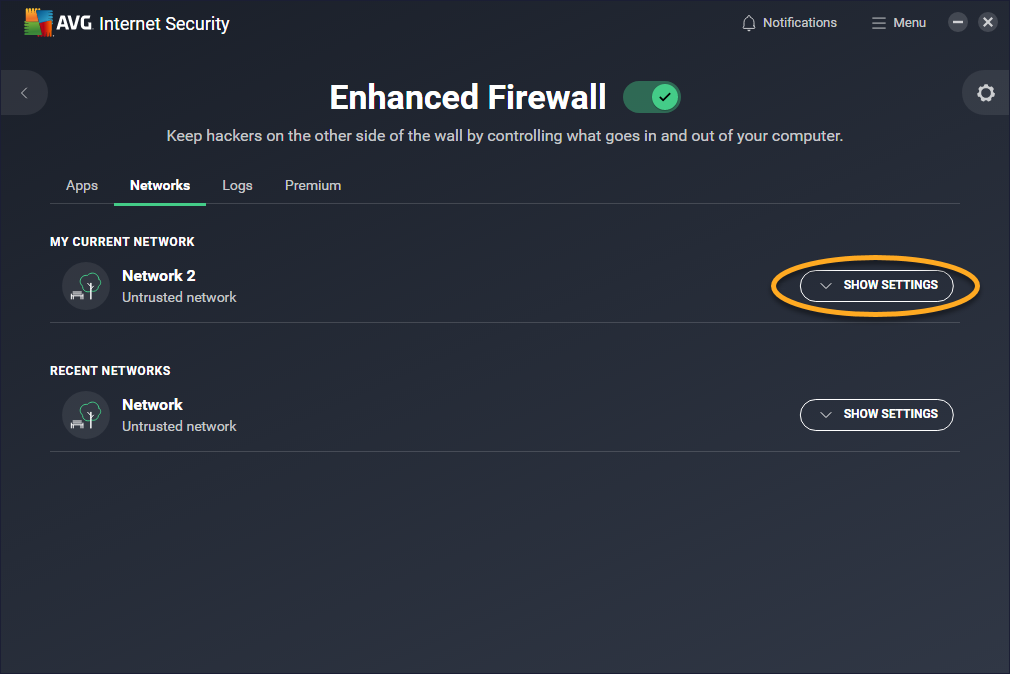Open the hamburger Menu icon
This screenshot has width=1010, height=674.
point(879,23)
